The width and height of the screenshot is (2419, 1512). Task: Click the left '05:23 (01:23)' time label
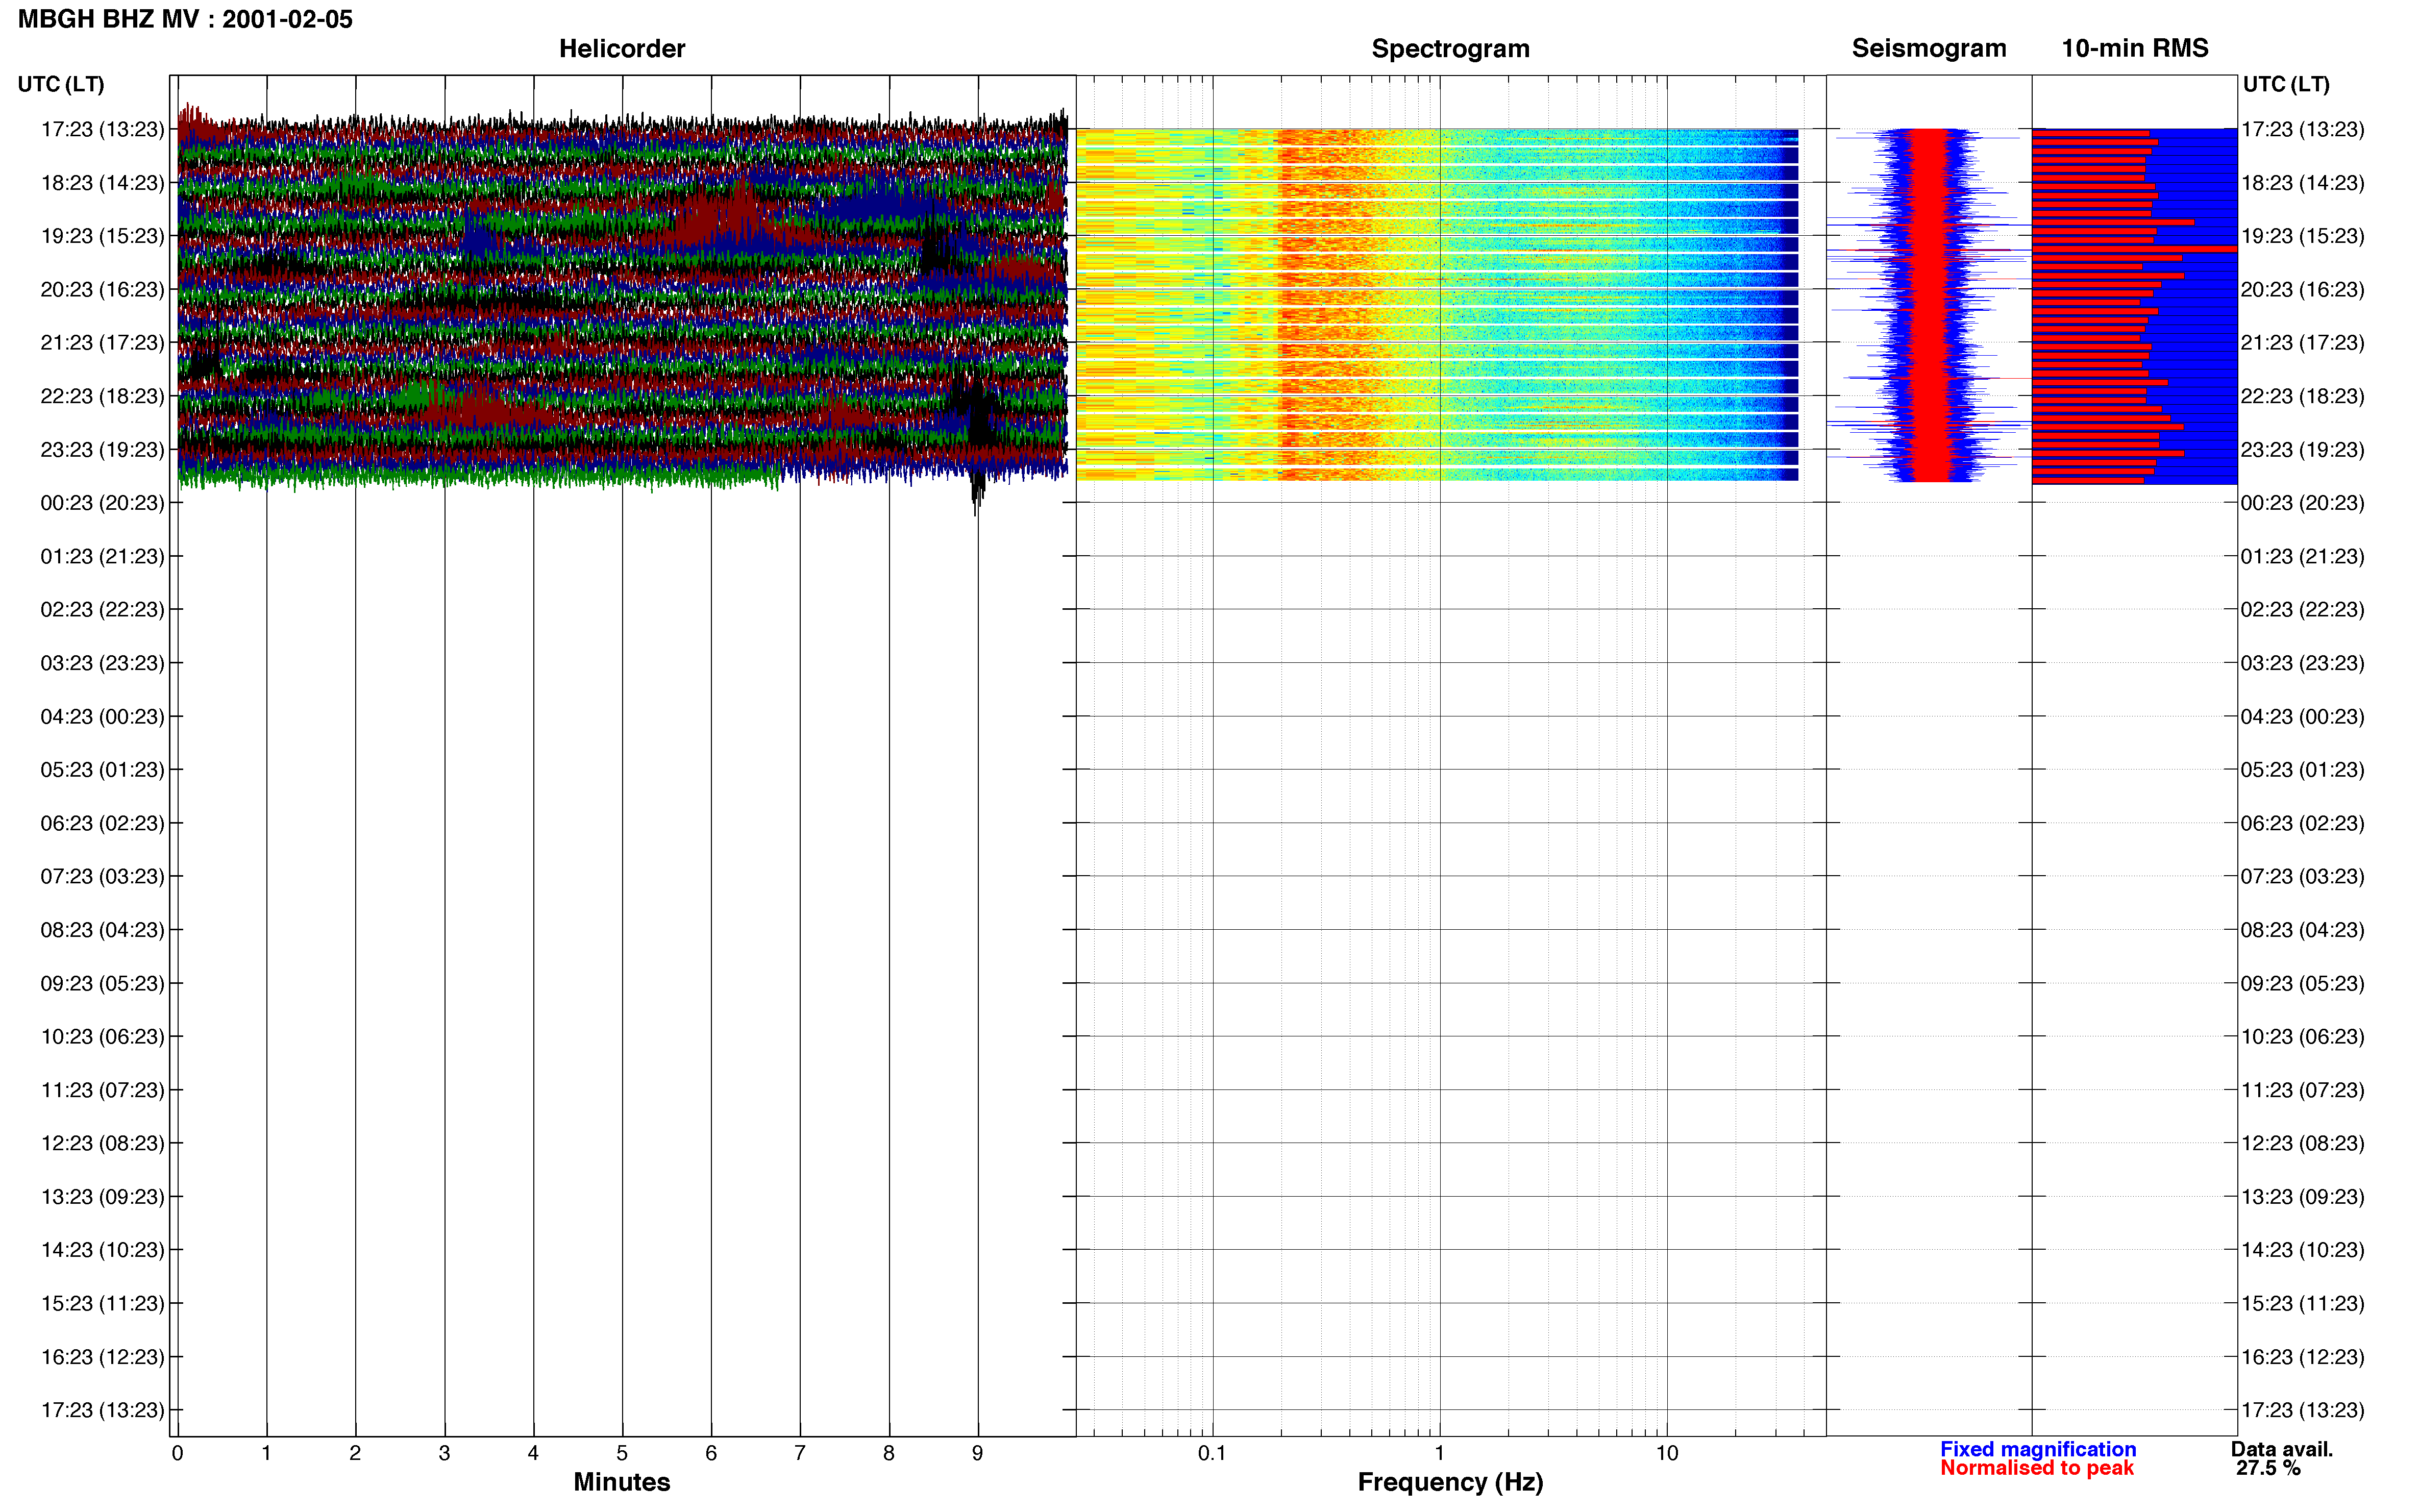[102, 769]
